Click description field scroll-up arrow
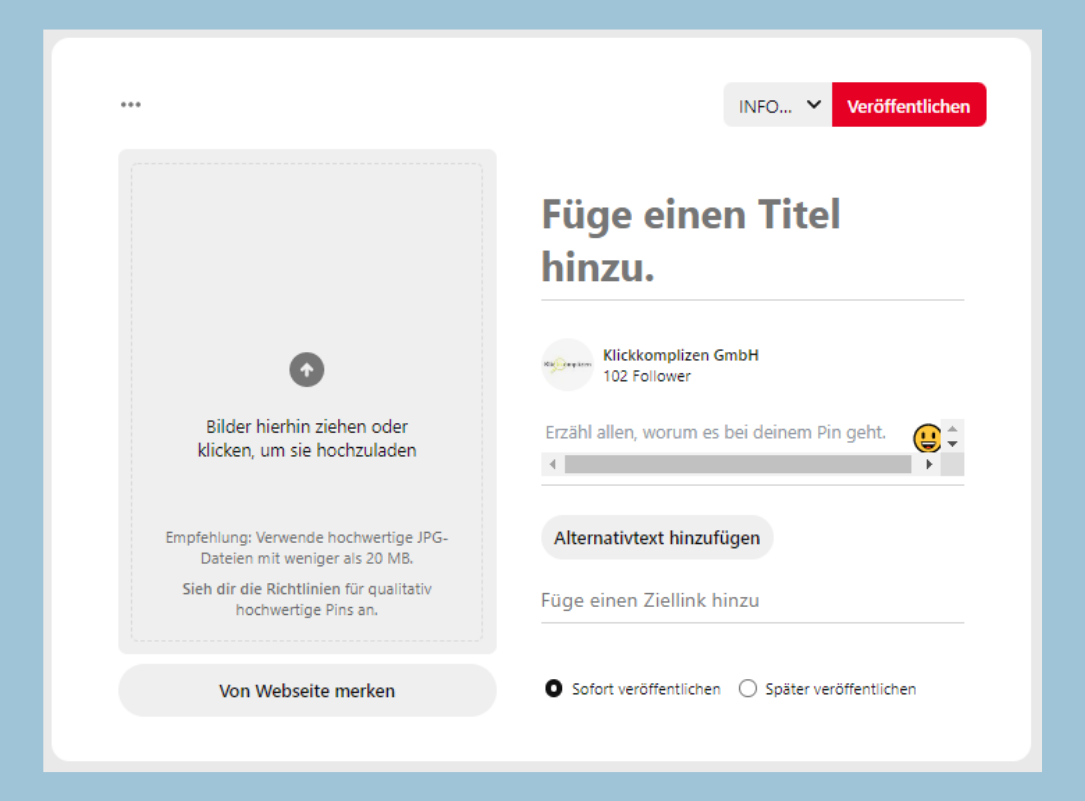The width and height of the screenshot is (1085, 801). click(953, 428)
